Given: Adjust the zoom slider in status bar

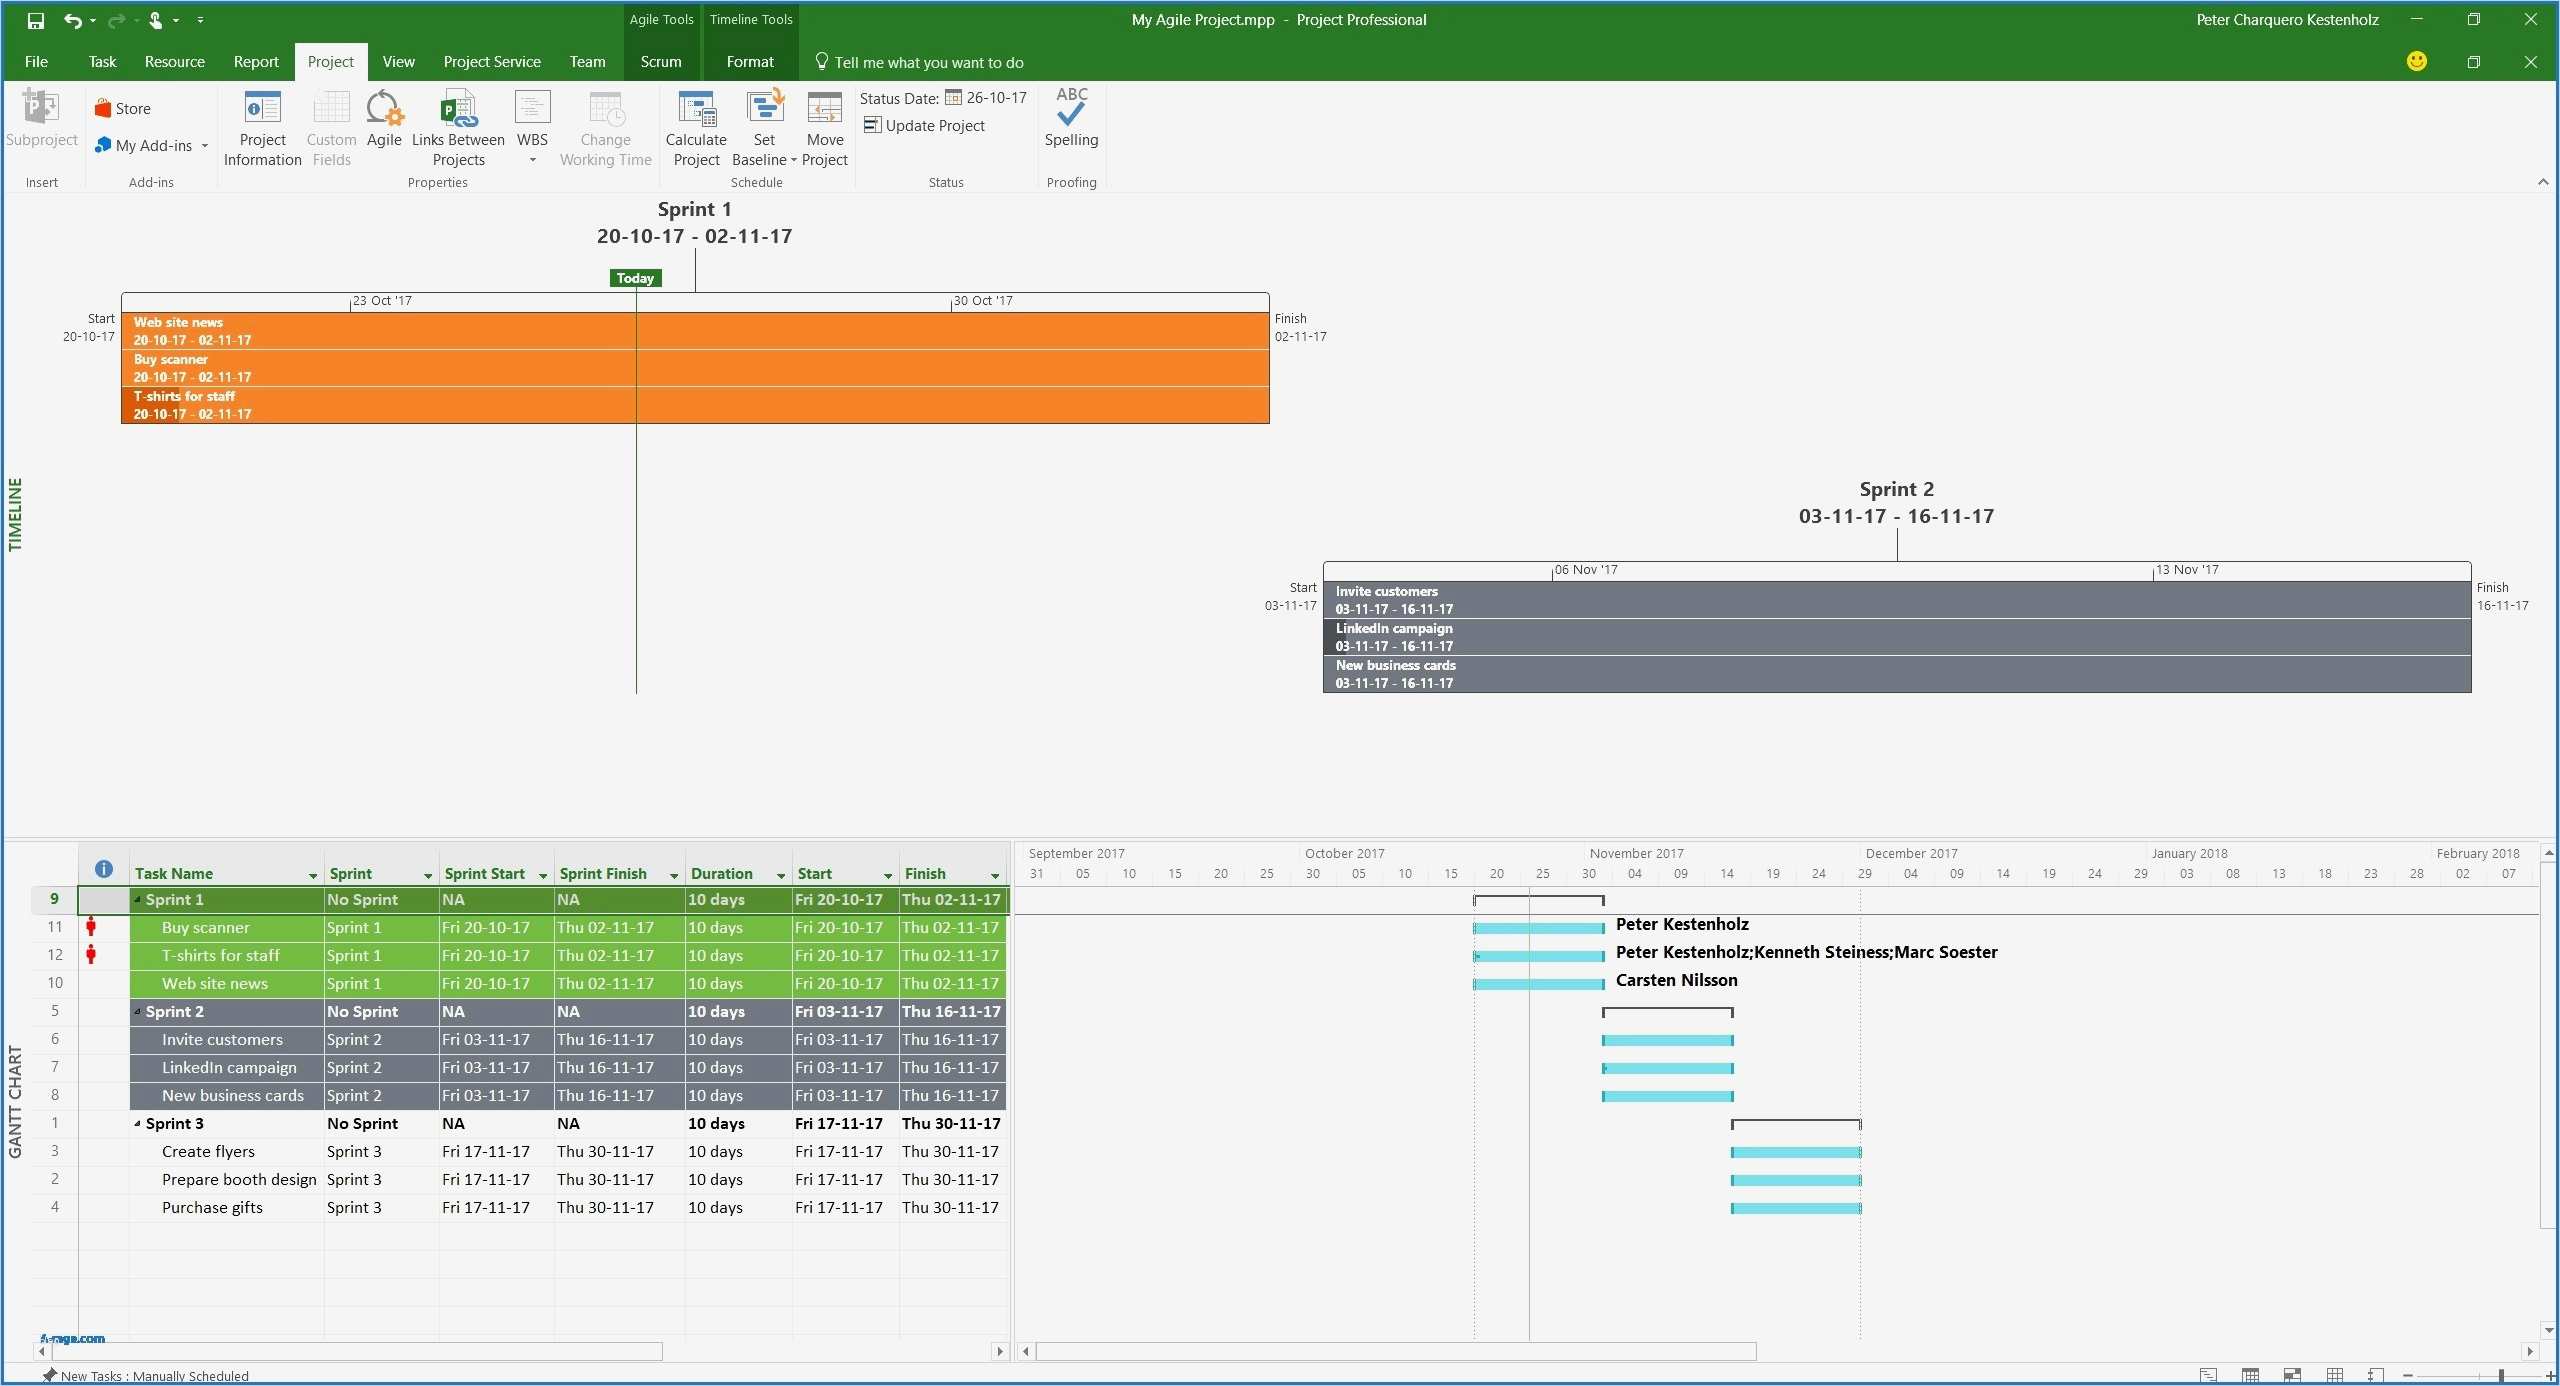Looking at the screenshot, I should [x=2500, y=1376].
